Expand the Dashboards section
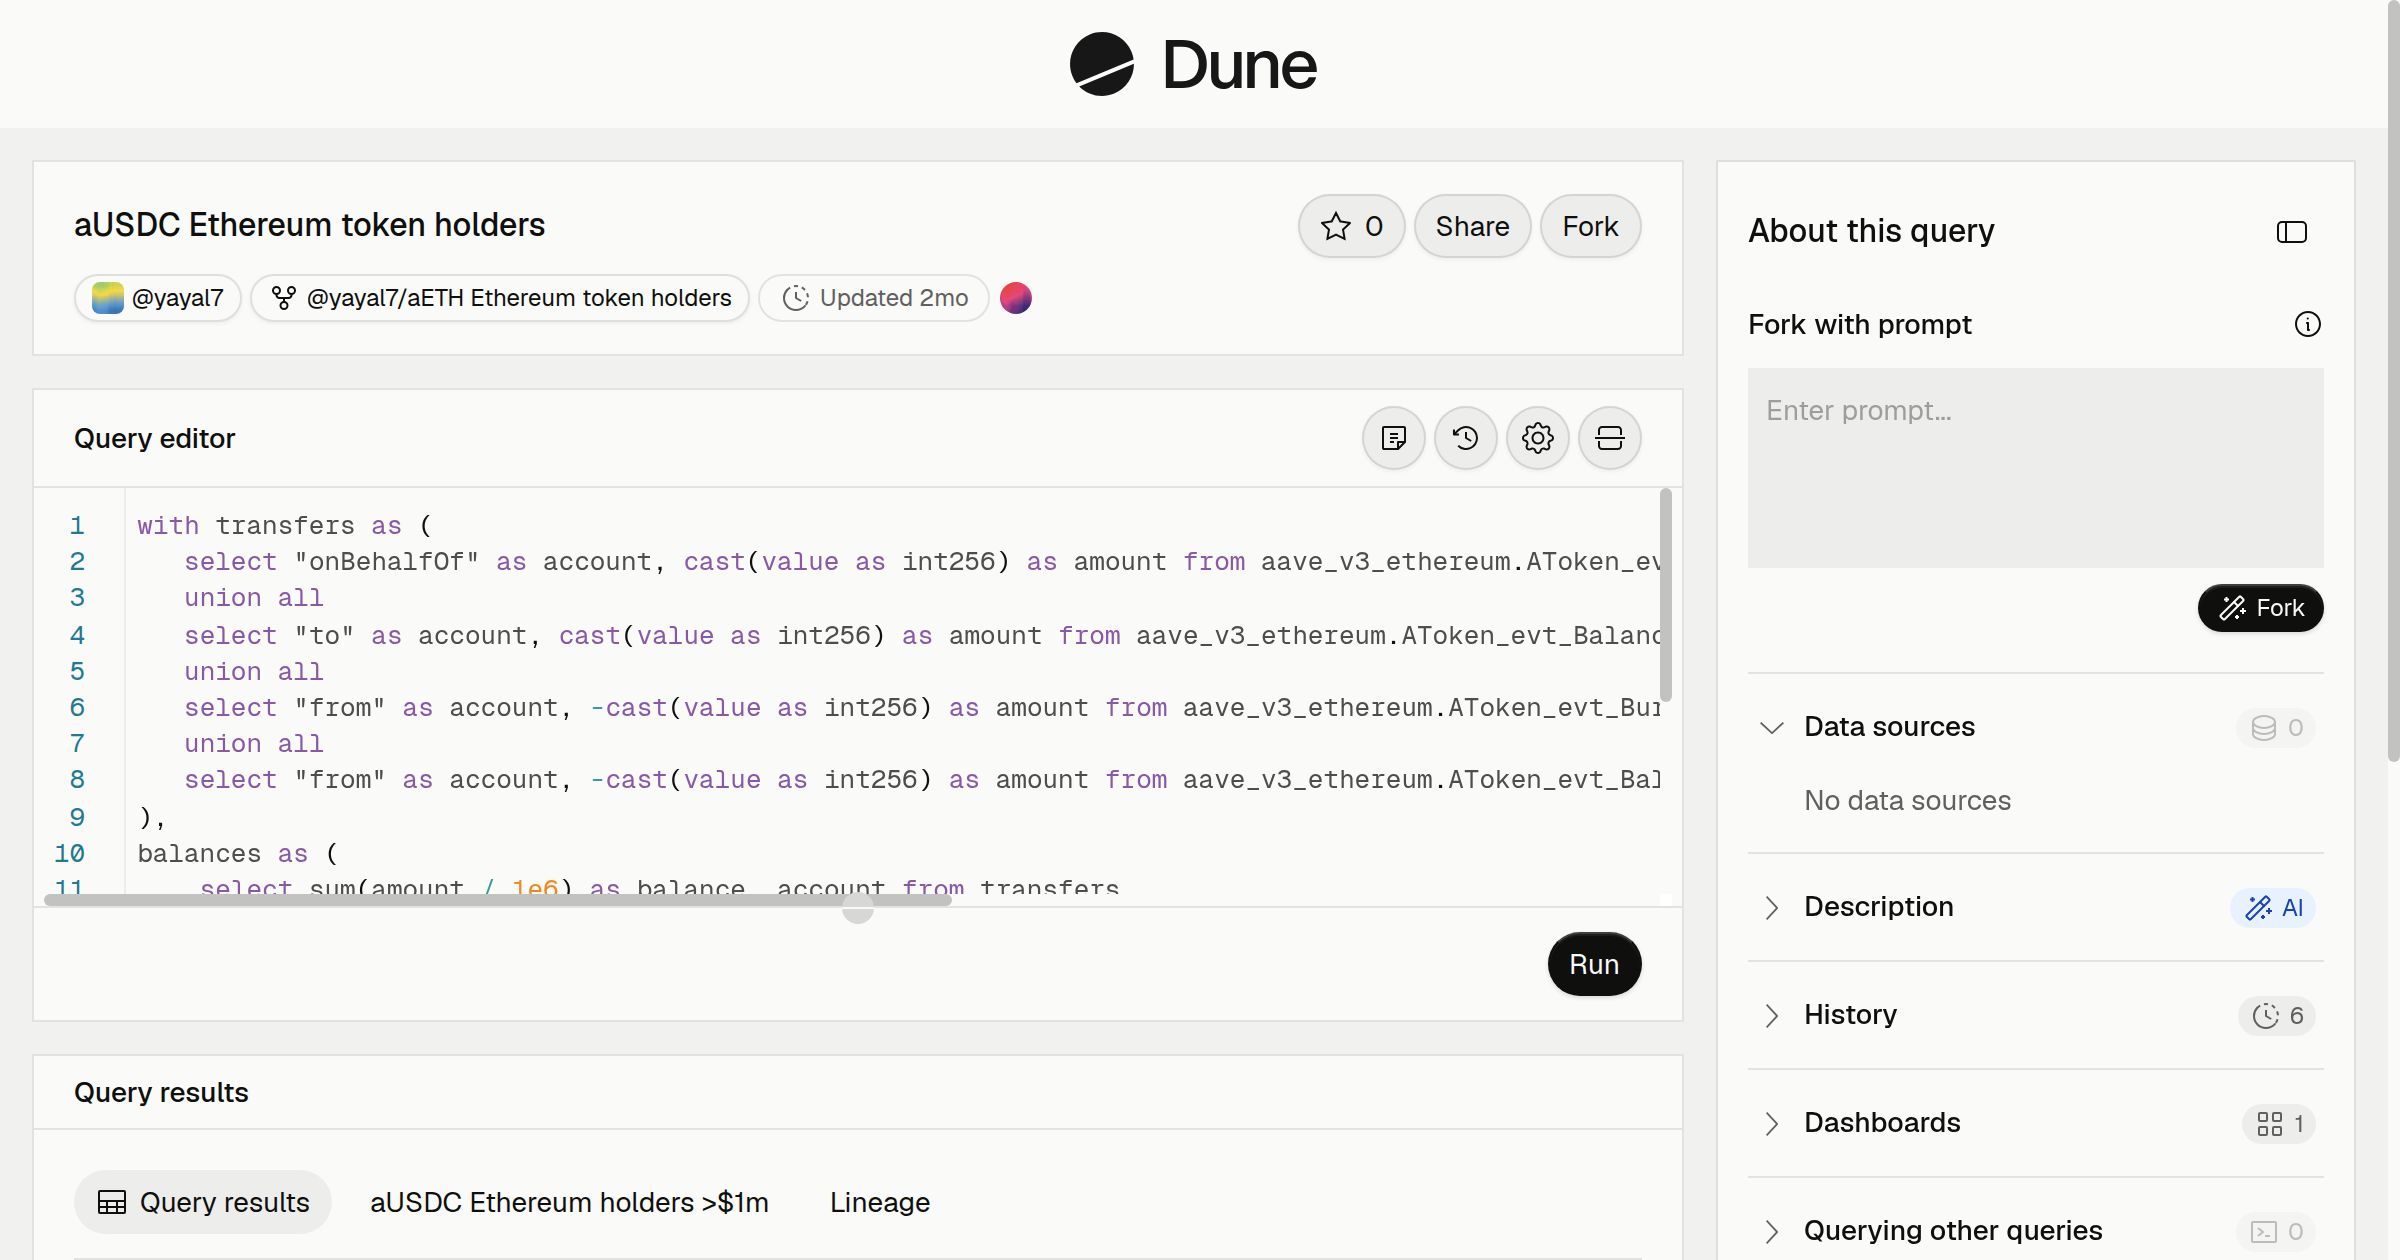The height and width of the screenshot is (1260, 2400). 1771,1123
